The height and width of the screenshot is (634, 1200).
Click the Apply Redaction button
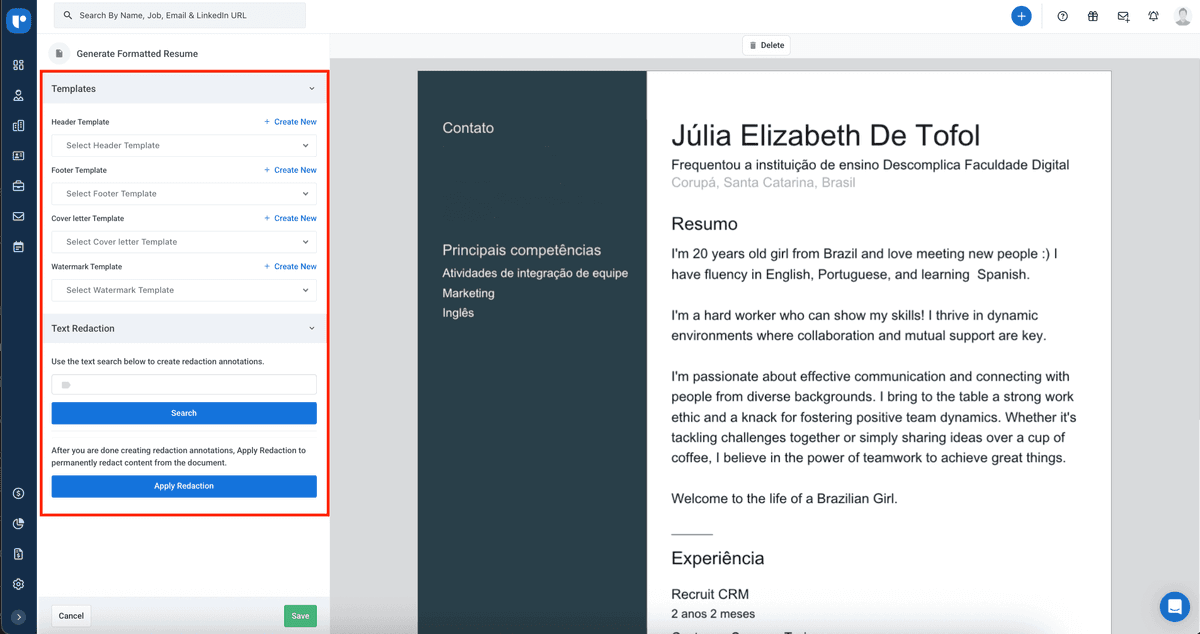pyautogui.click(x=183, y=485)
